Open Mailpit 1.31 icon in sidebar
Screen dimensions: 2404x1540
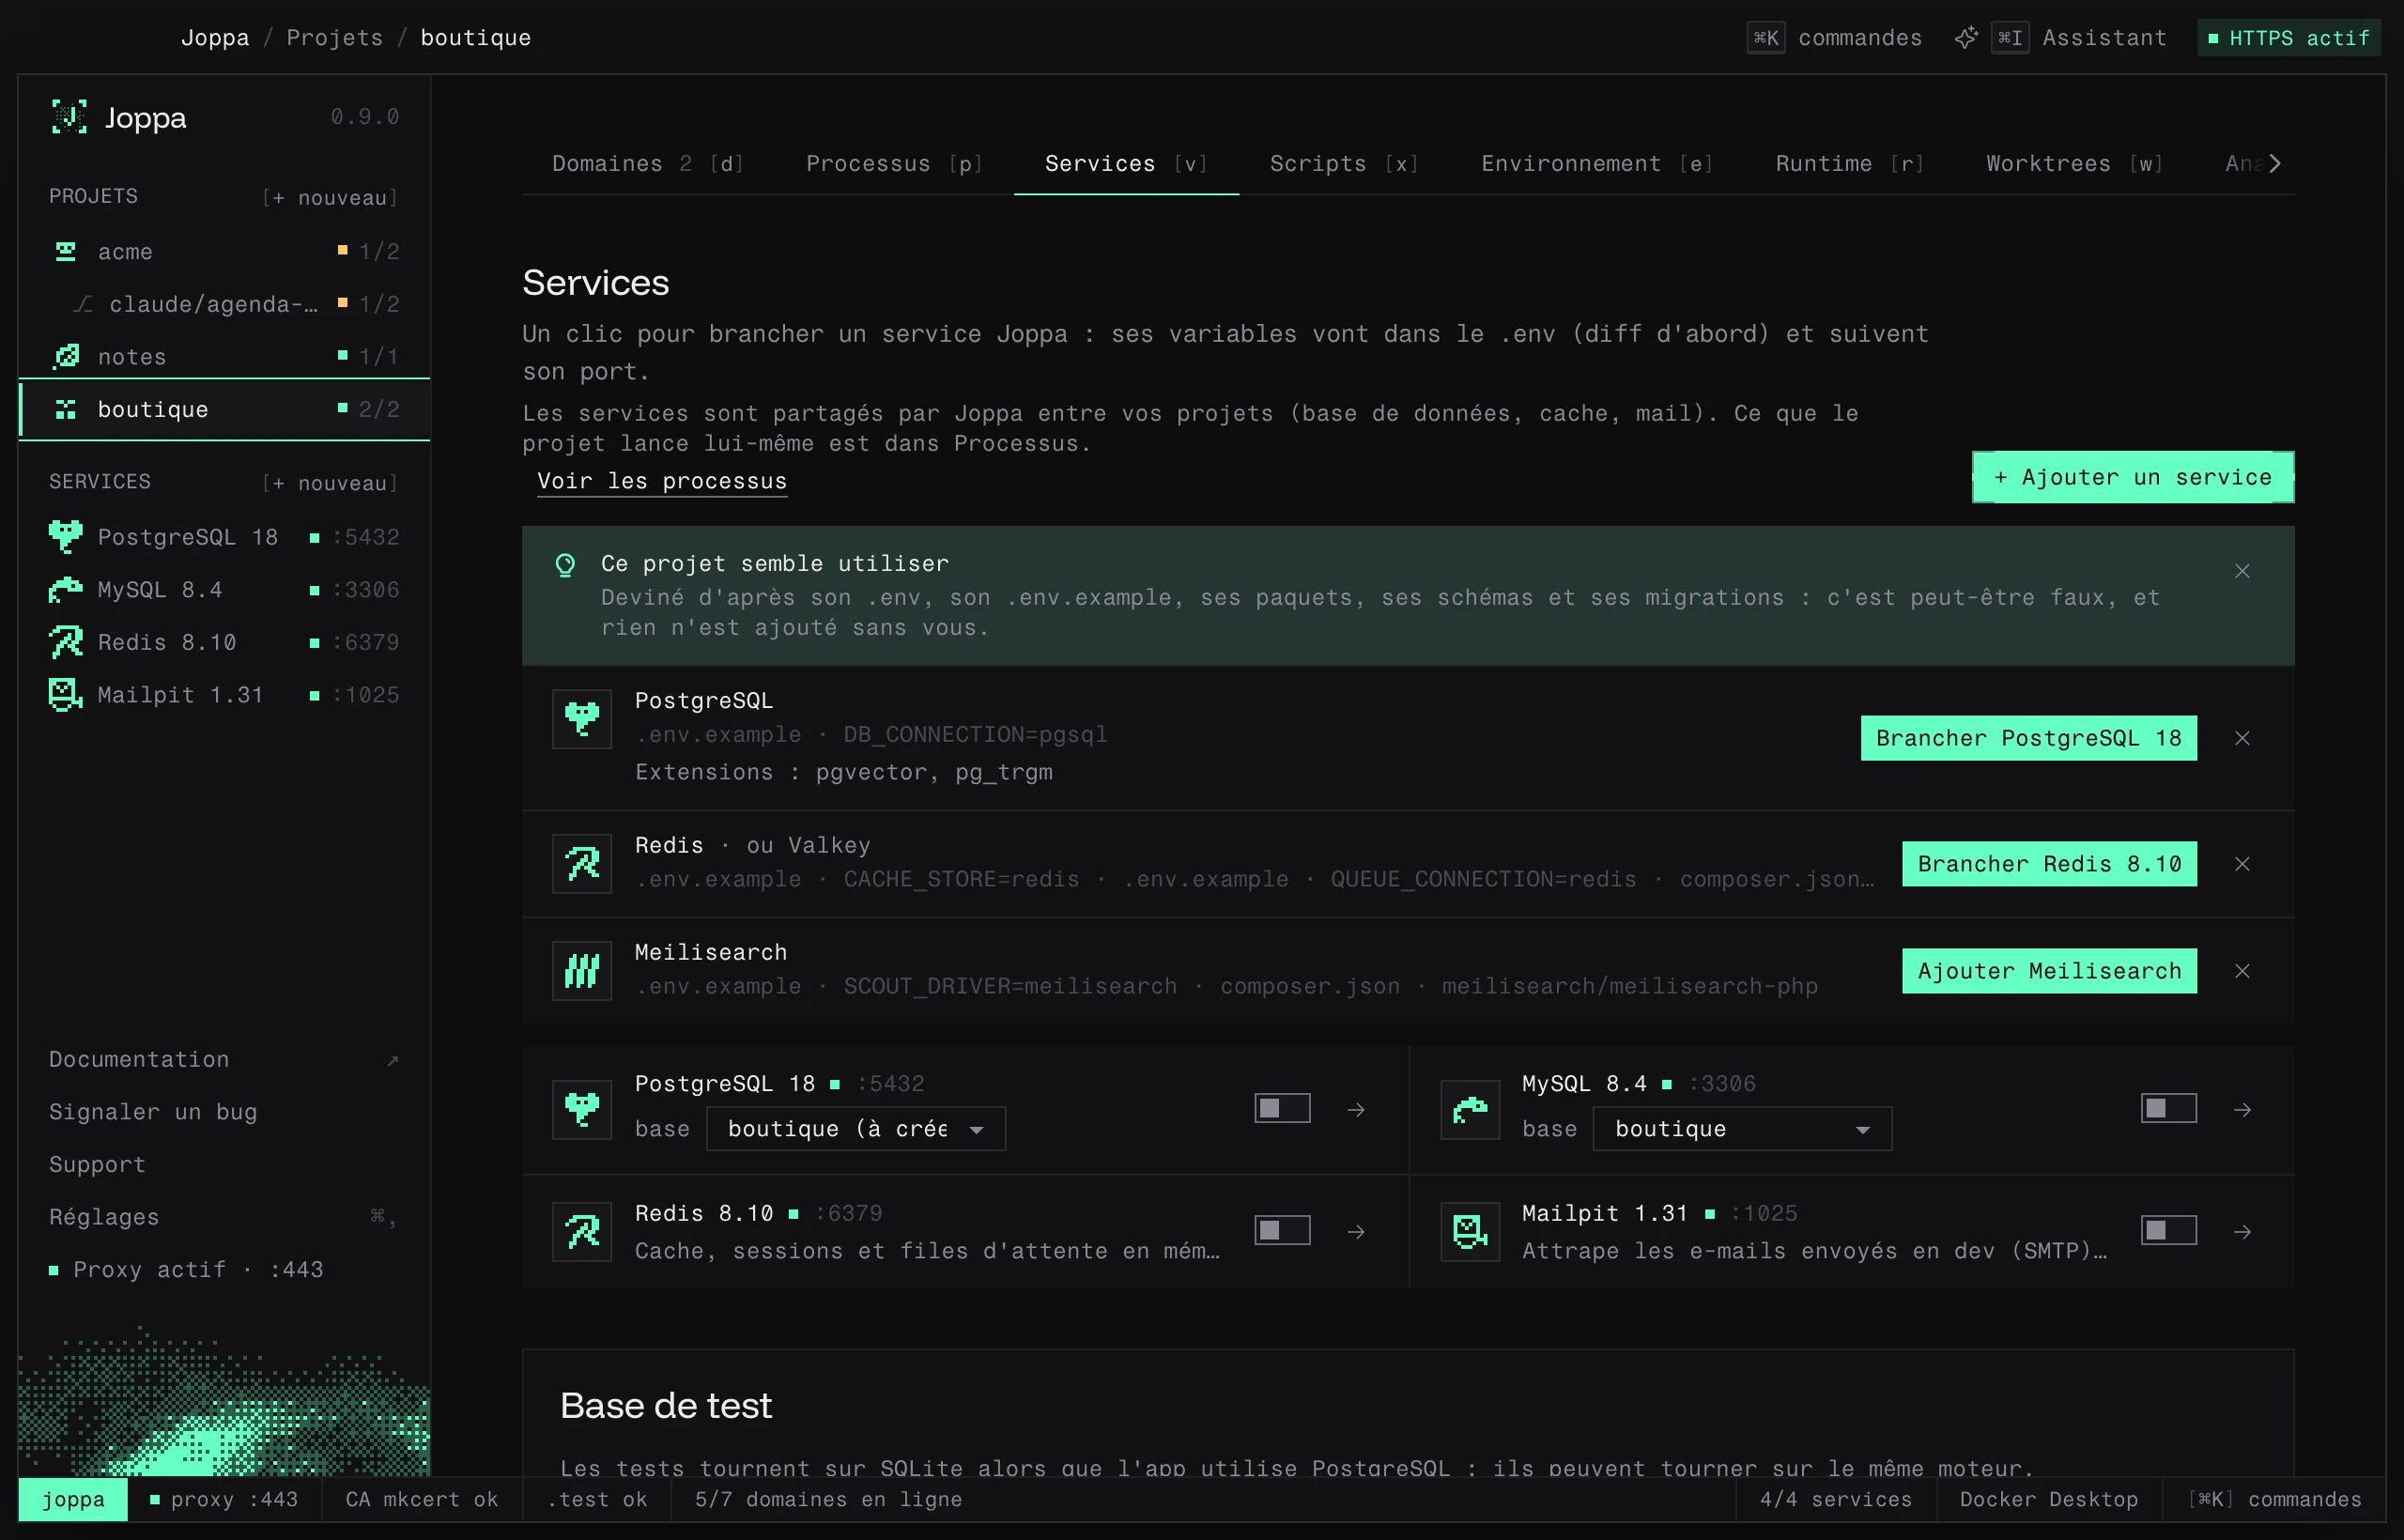tap(66, 695)
